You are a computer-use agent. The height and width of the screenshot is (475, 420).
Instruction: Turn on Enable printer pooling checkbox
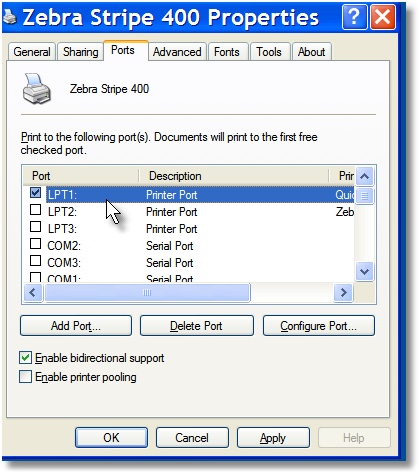[26, 377]
